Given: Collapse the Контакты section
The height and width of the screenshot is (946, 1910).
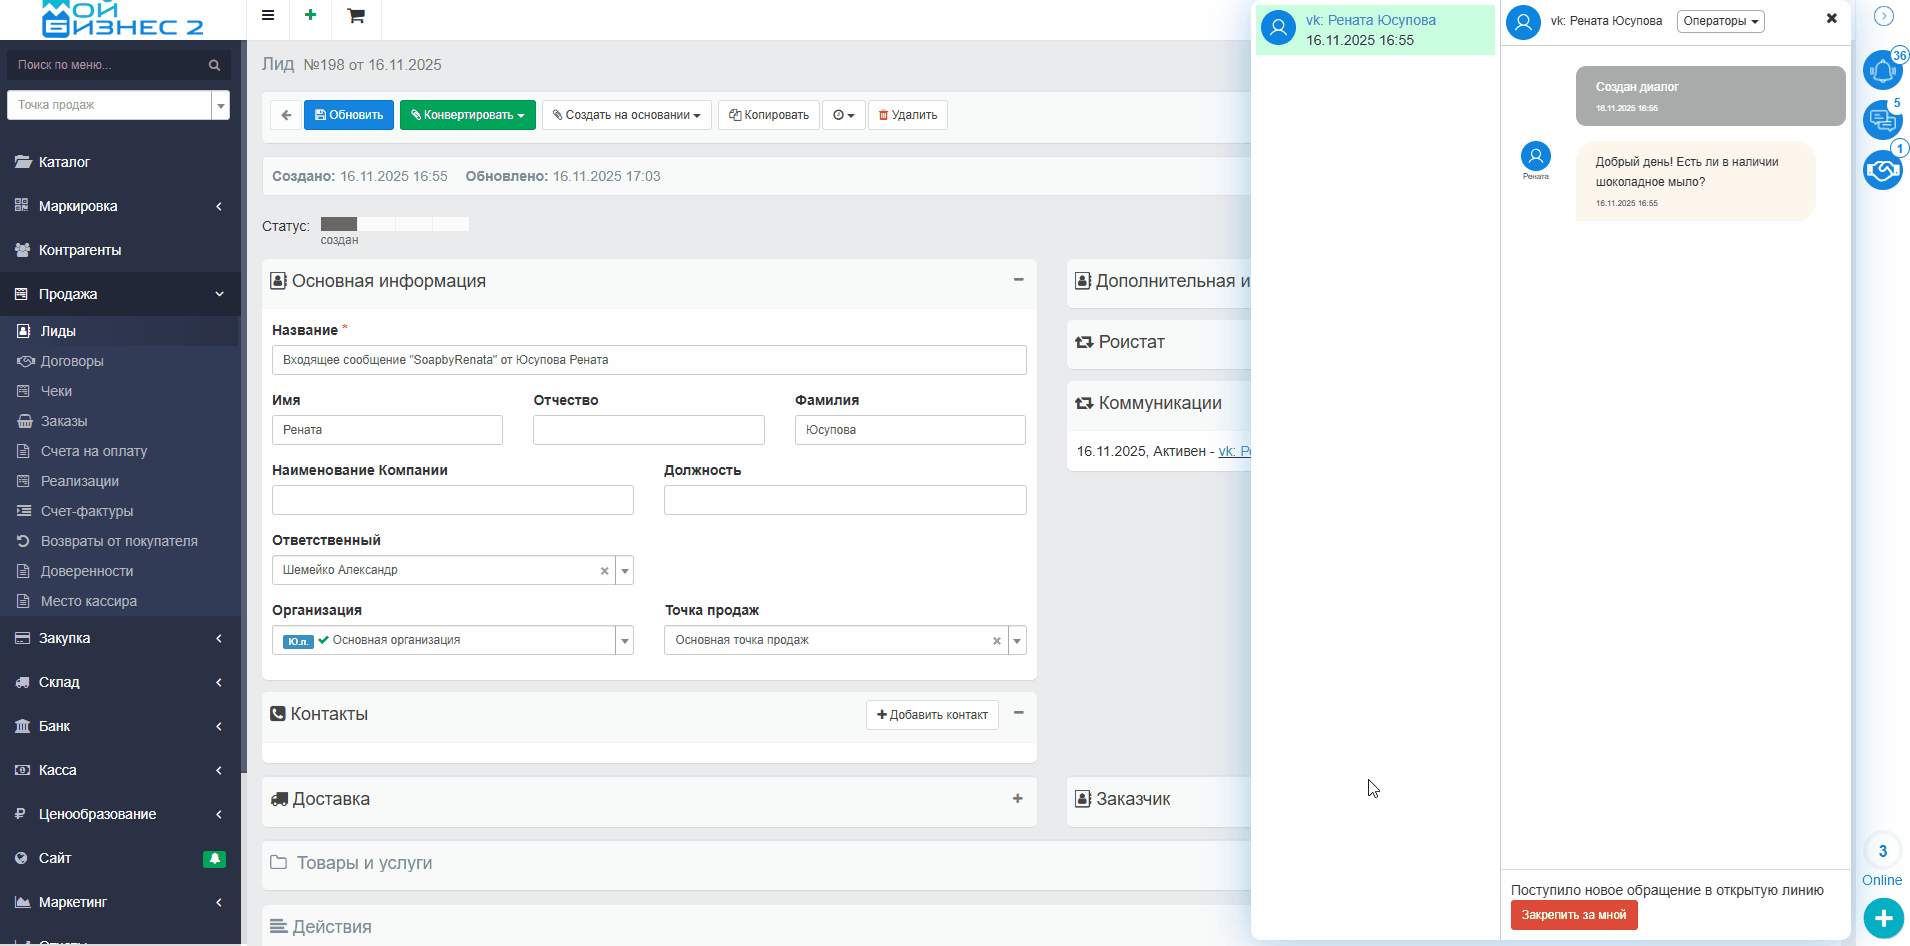Looking at the screenshot, I should [x=1018, y=714].
